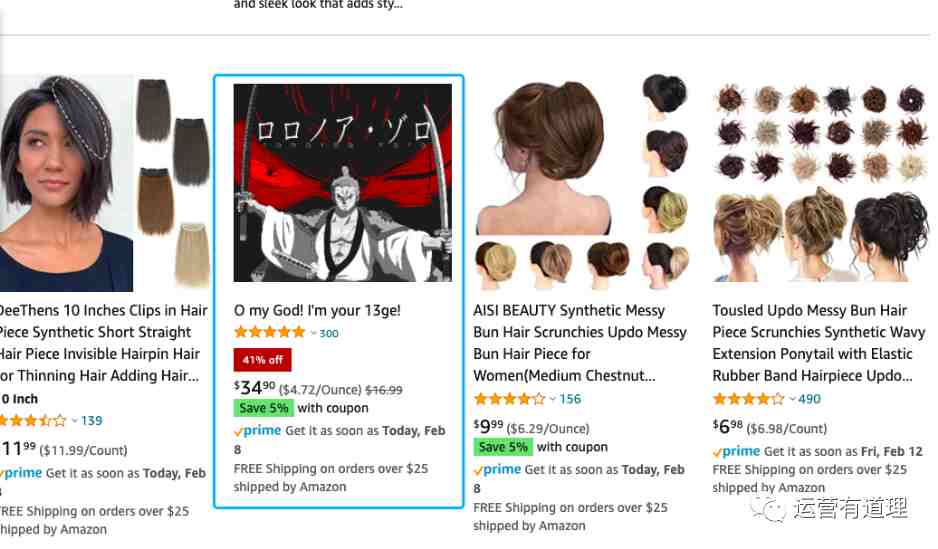Click the prime logo under the $9.99 item
938x549 pixels.
[x=497, y=470]
